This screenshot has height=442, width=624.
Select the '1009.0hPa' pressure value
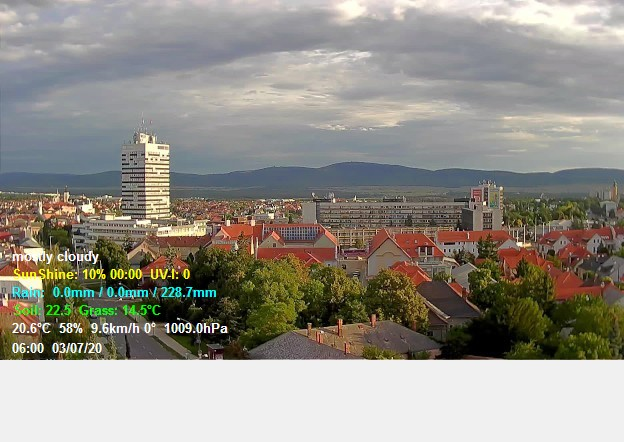[196, 329]
